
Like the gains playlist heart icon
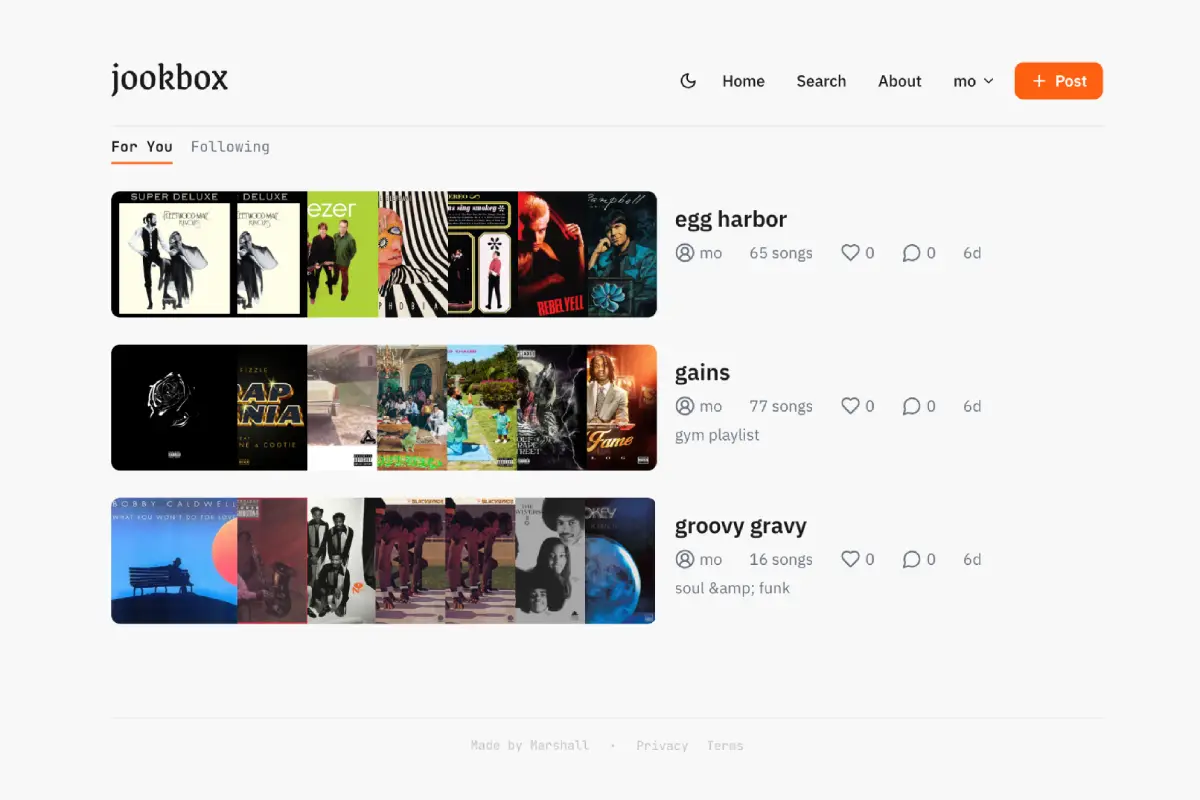[x=850, y=406]
